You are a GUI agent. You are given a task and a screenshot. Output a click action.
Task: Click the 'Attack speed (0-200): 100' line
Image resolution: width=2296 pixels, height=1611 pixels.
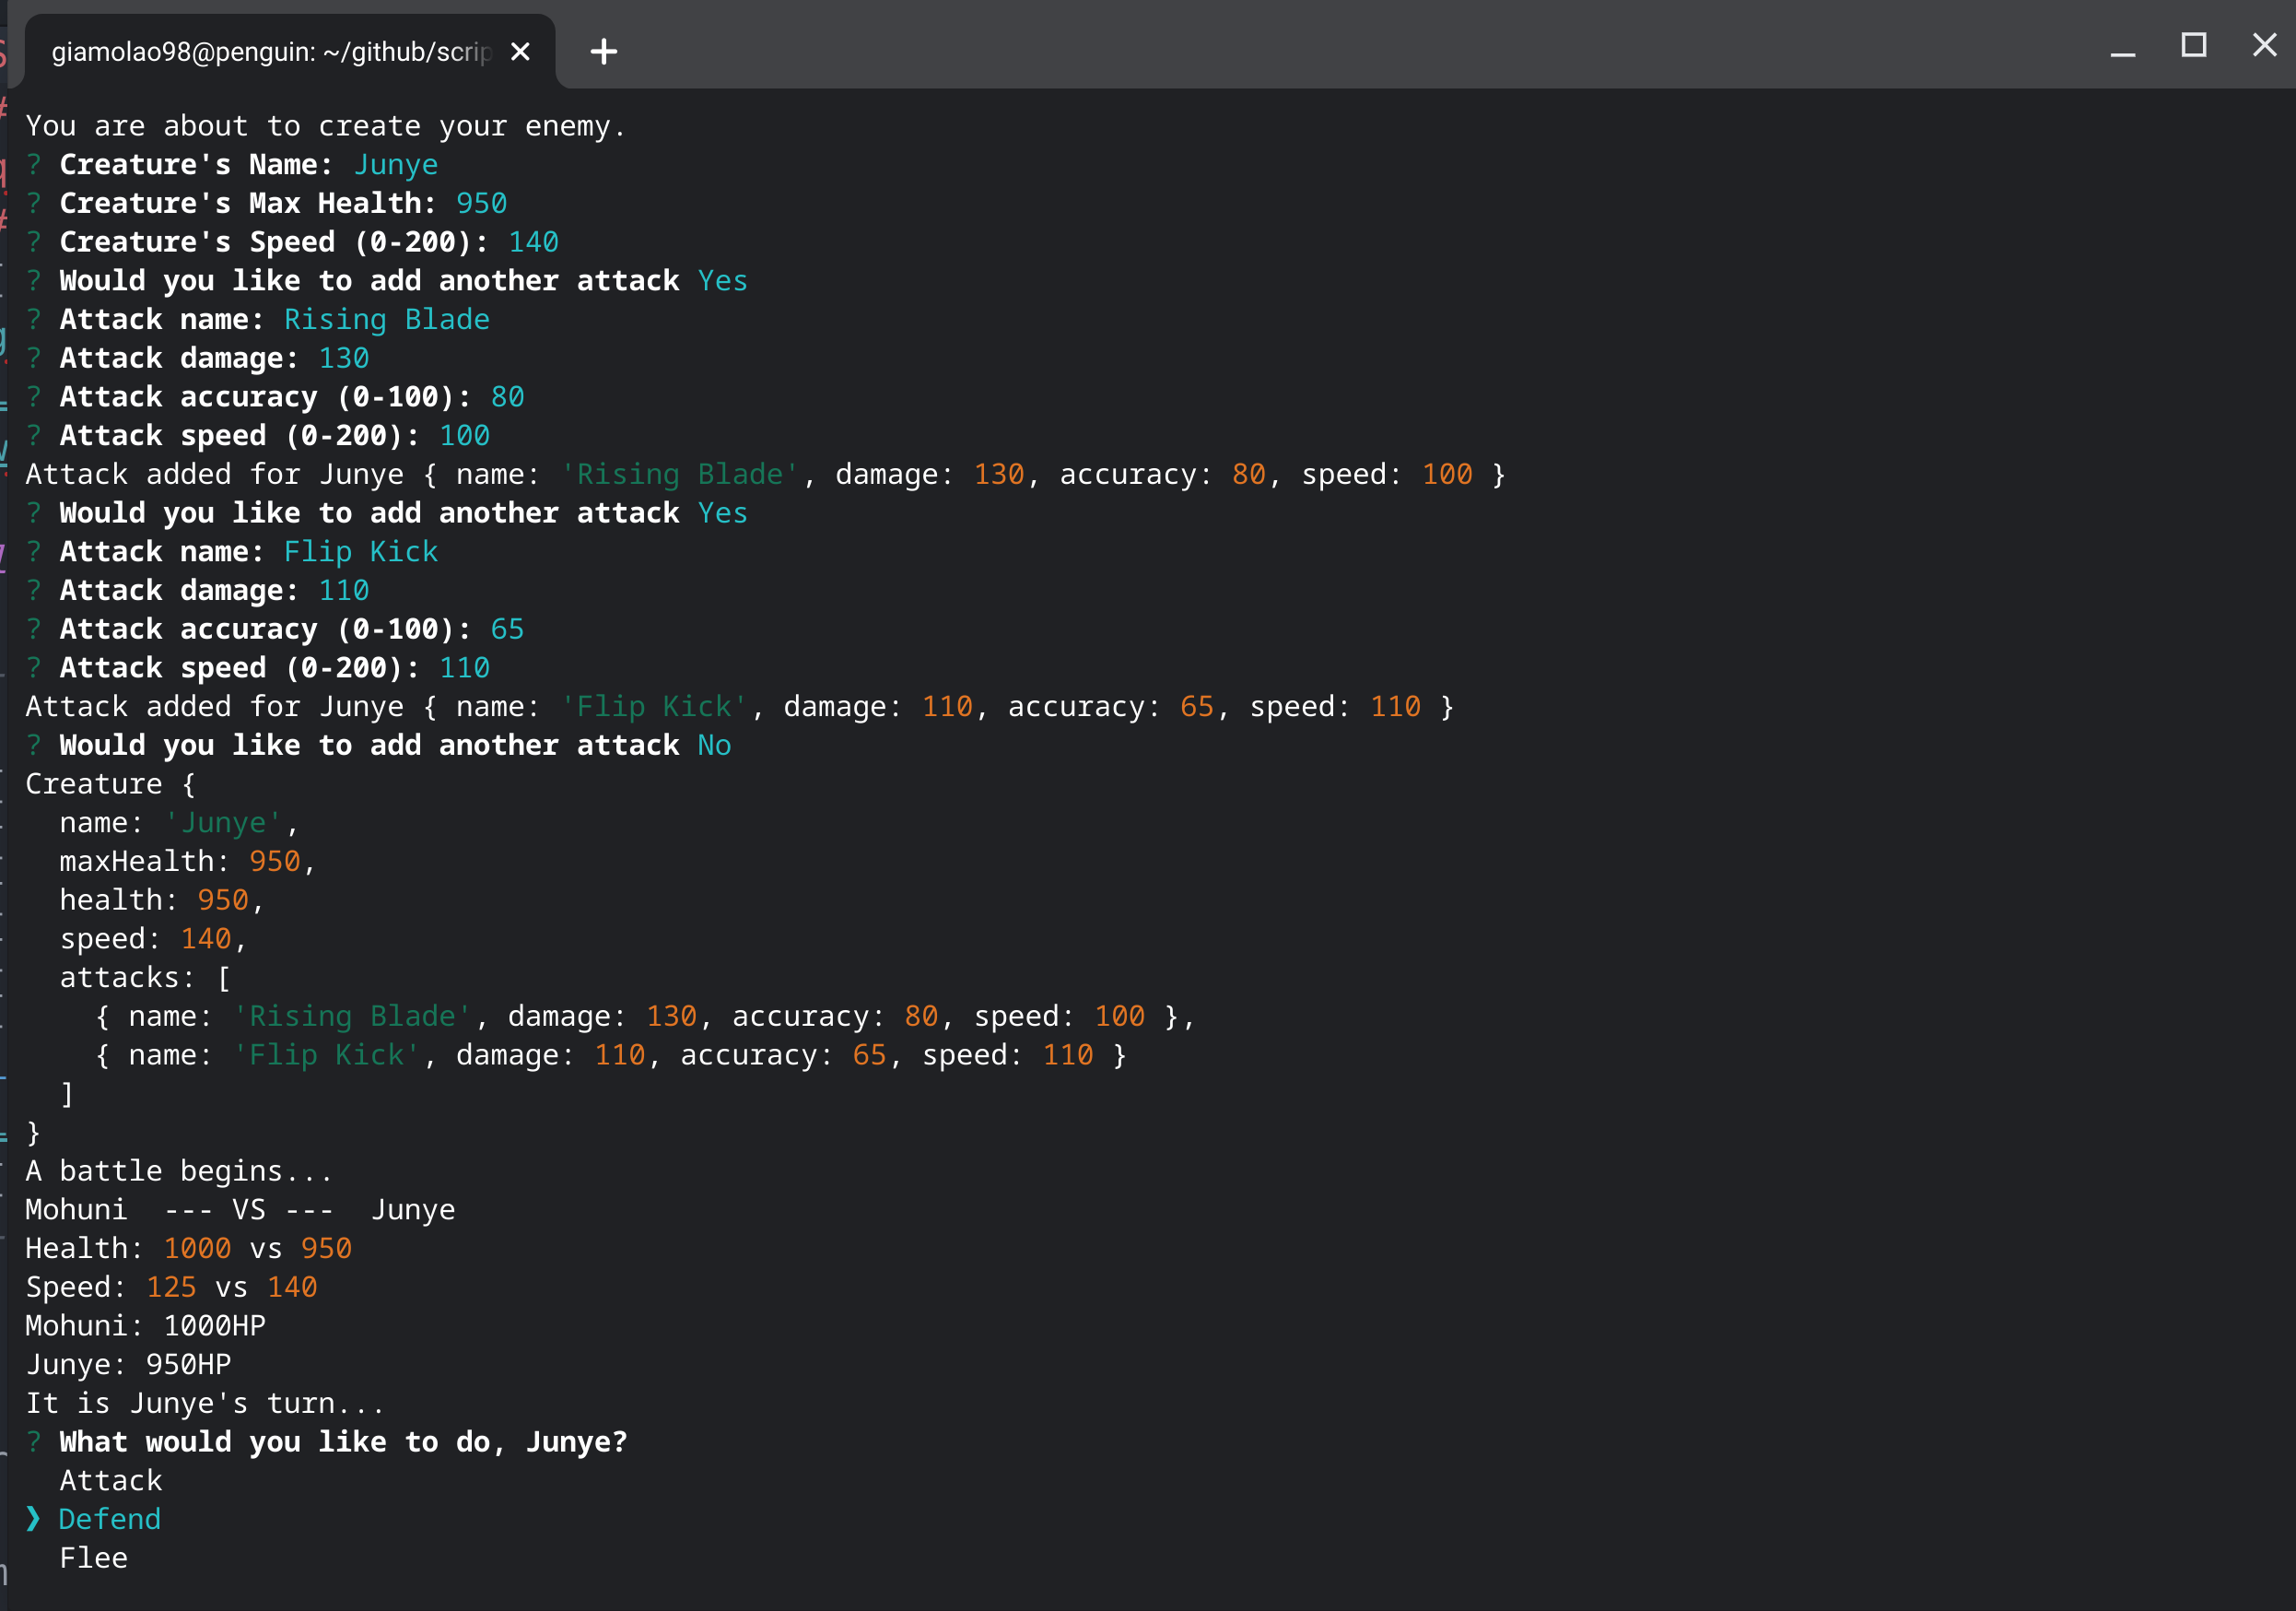[258, 436]
